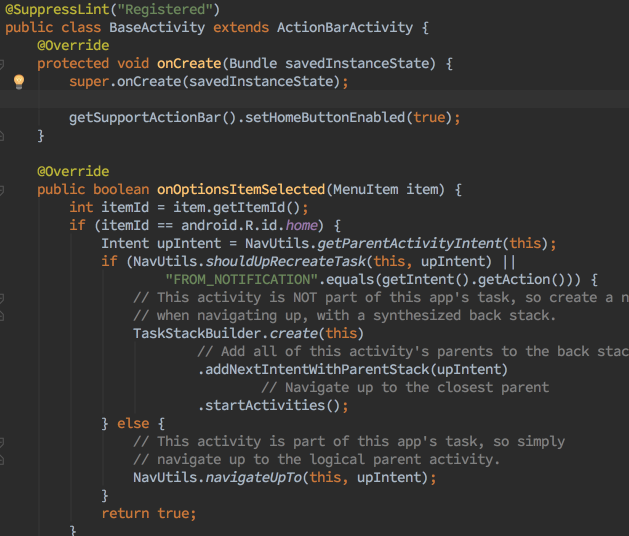Click the ActionBarActivity superclass name
This screenshot has width=629, height=536.
click(x=345, y=27)
